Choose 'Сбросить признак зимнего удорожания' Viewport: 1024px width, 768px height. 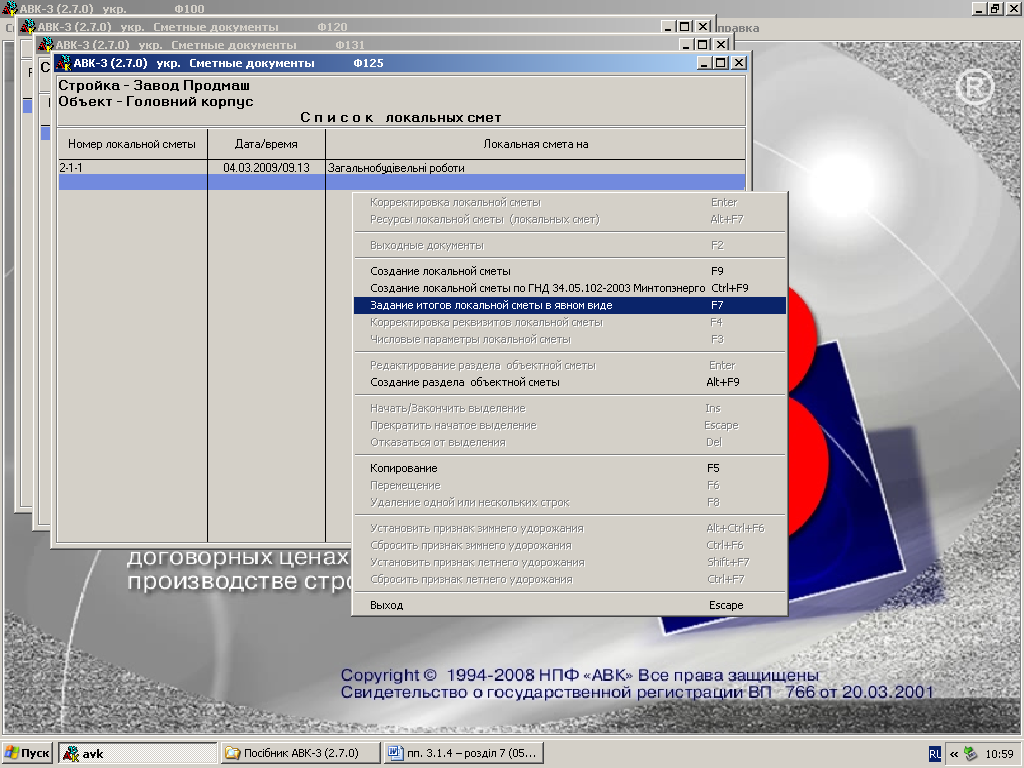[569, 545]
